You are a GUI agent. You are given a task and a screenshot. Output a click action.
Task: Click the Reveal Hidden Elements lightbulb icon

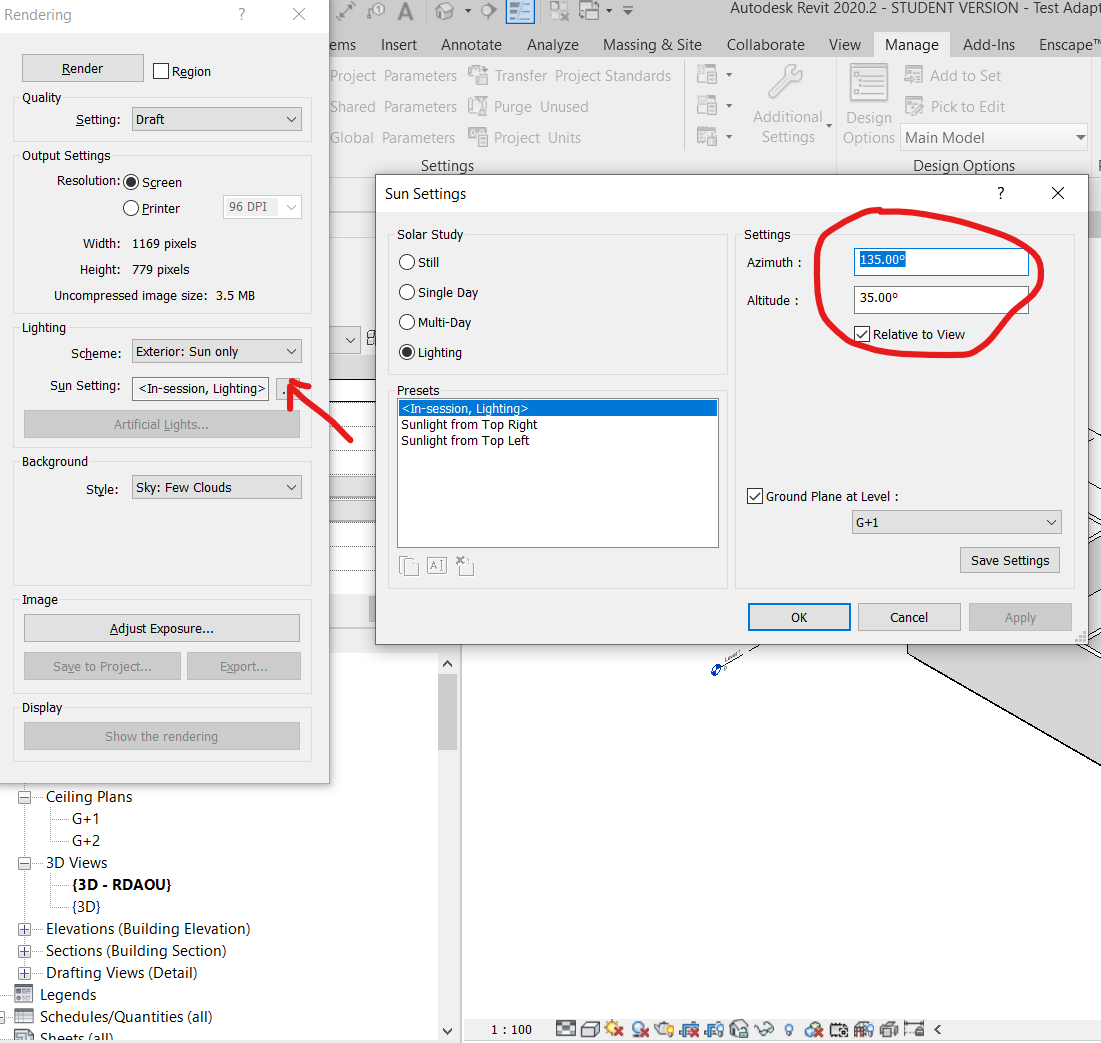pos(788,1029)
